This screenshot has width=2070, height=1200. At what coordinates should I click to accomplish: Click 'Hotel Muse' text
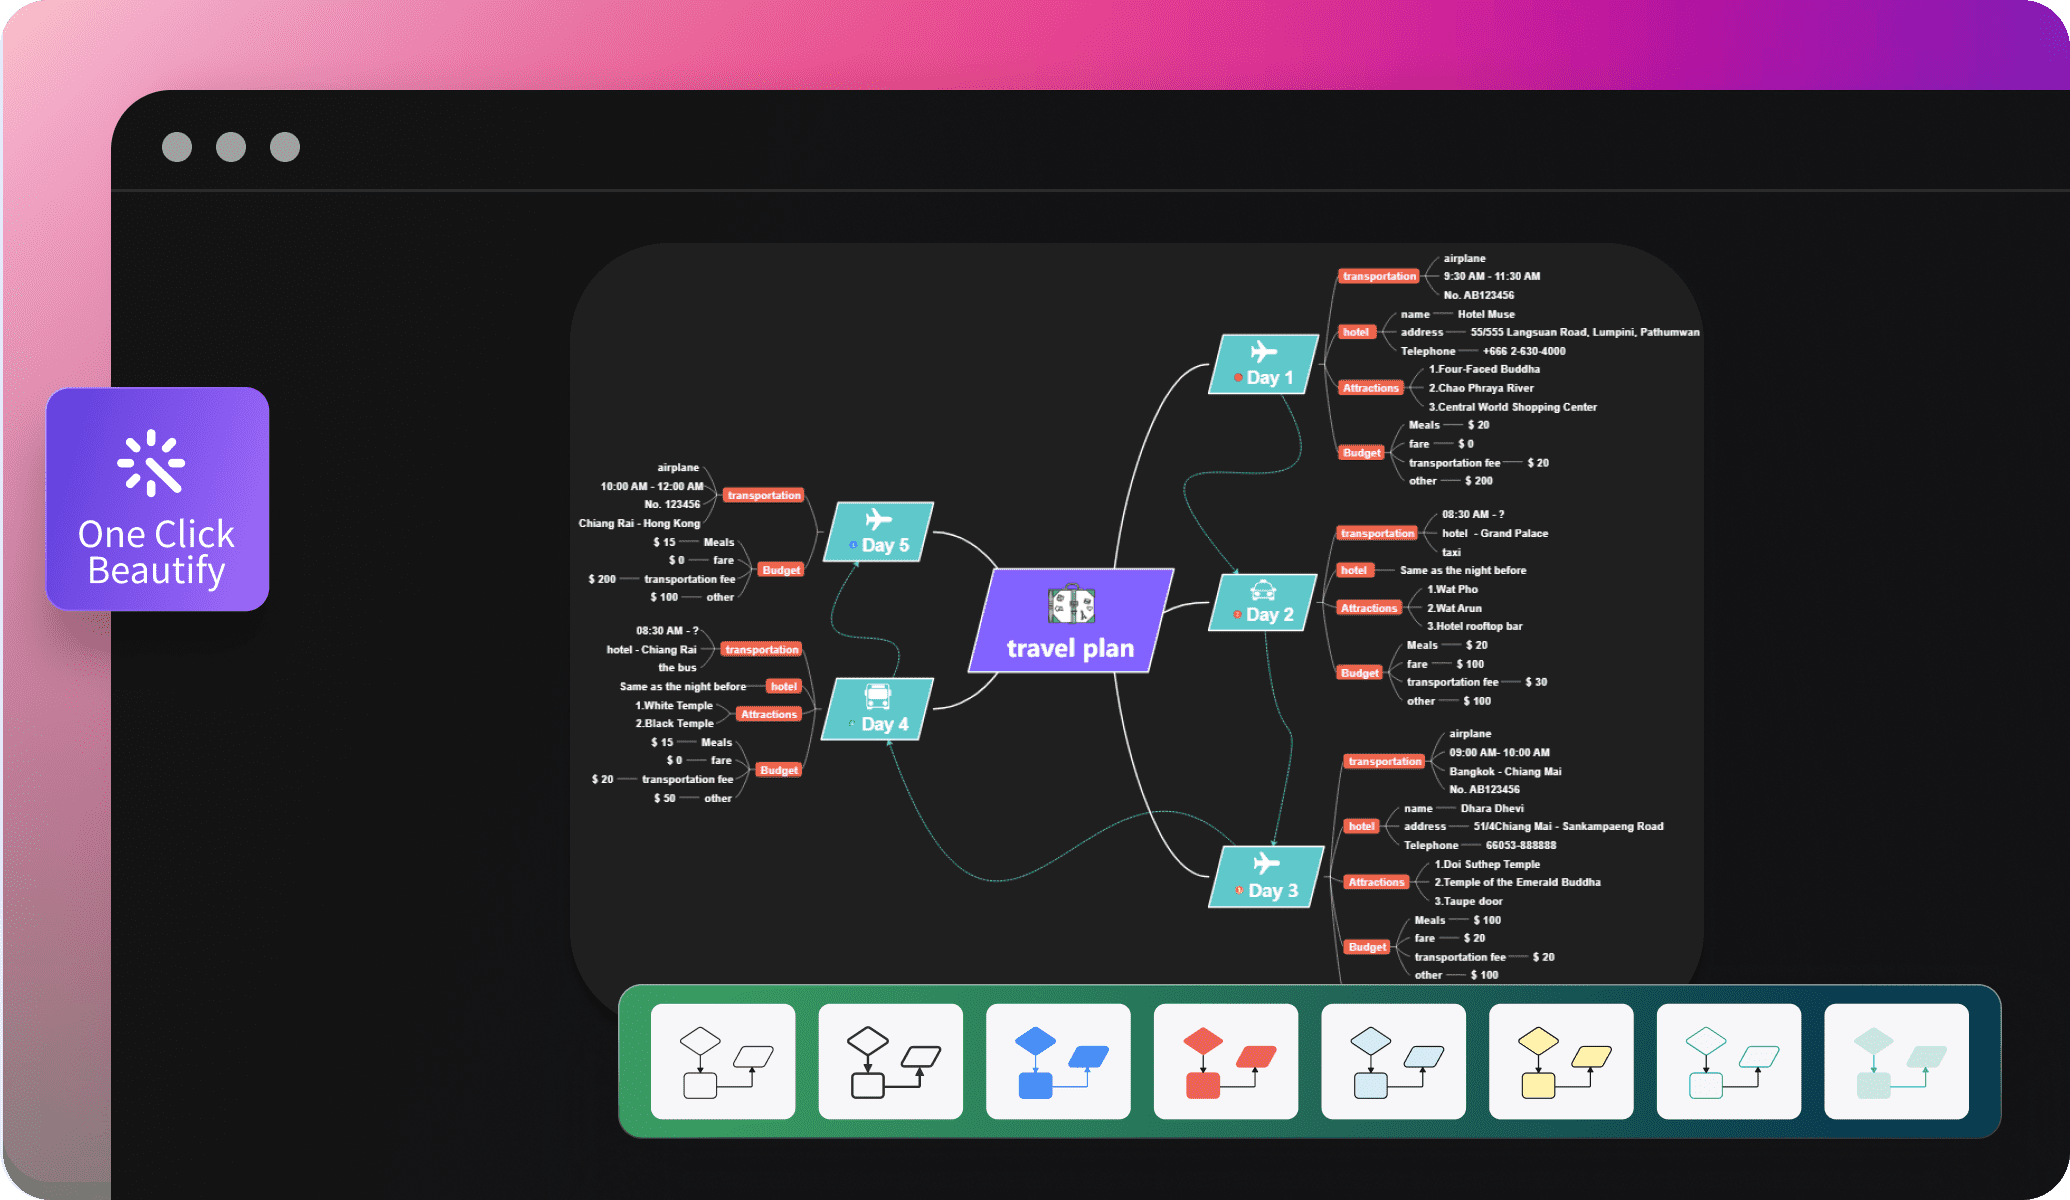tap(1486, 314)
